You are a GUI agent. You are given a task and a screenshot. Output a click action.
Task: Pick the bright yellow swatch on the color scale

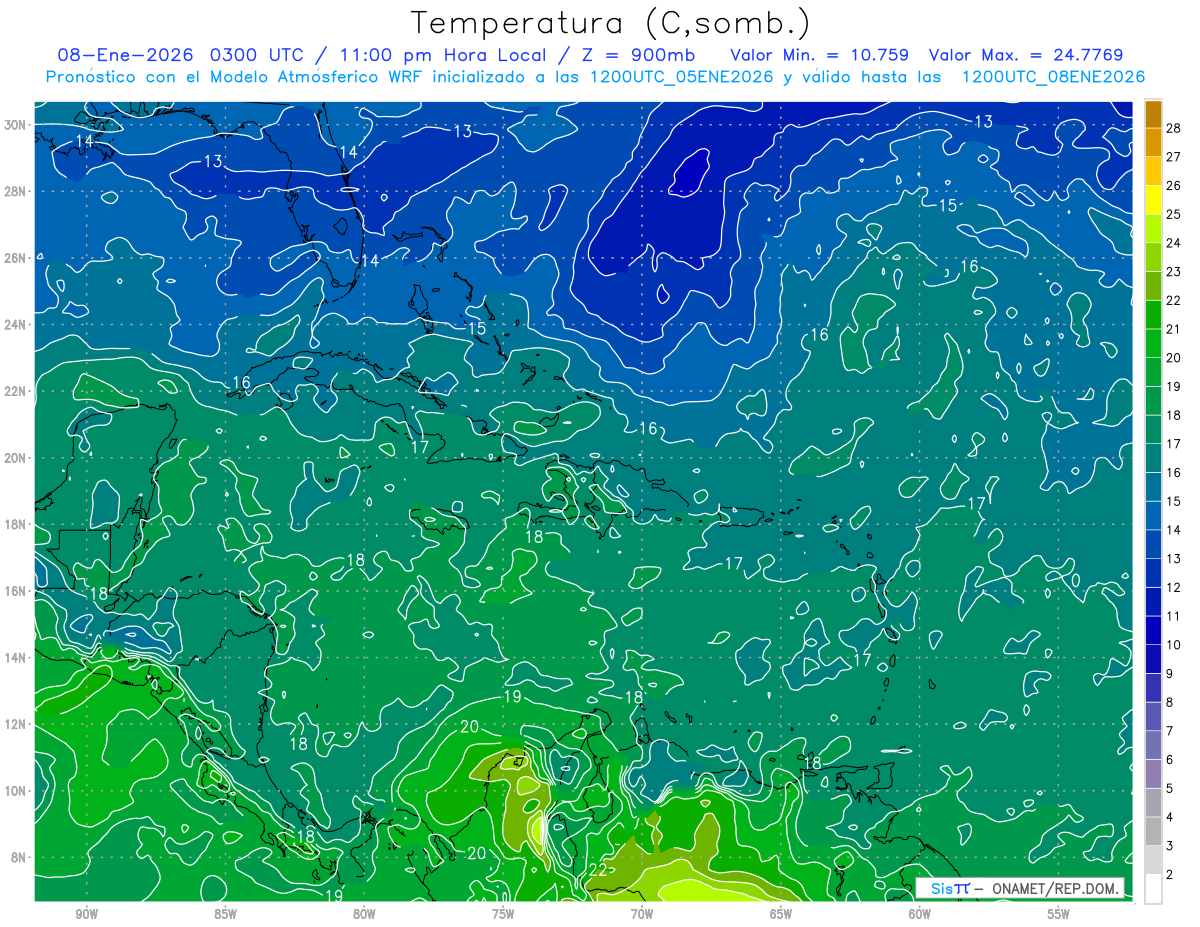(1153, 200)
